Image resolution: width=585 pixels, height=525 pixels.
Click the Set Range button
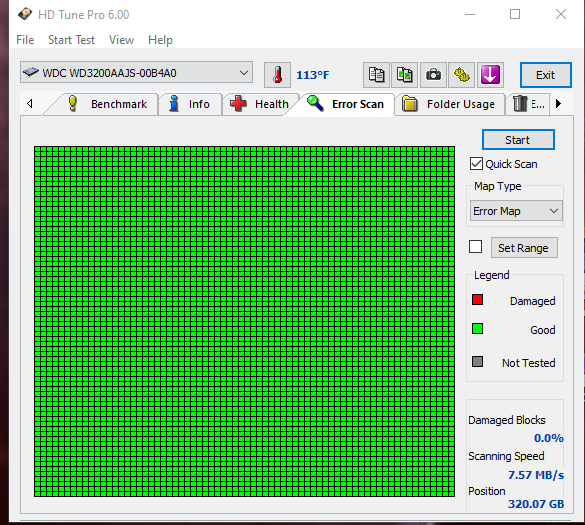point(524,248)
